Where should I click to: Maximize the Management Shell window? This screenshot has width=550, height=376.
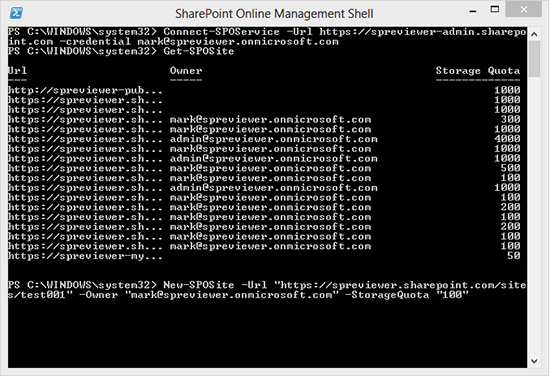tap(495, 9)
